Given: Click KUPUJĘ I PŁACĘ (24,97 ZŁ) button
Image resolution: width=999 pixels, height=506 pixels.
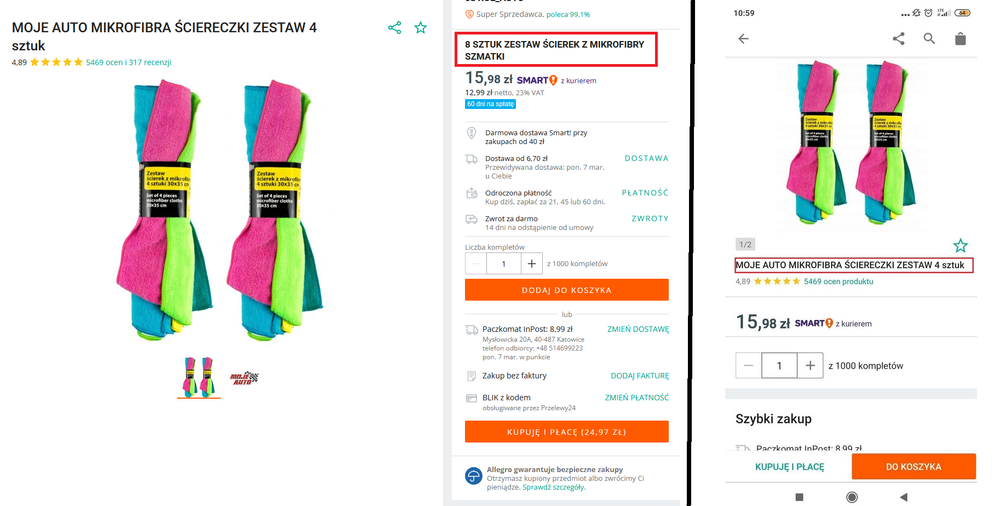Looking at the screenshot, I should 566,432.
